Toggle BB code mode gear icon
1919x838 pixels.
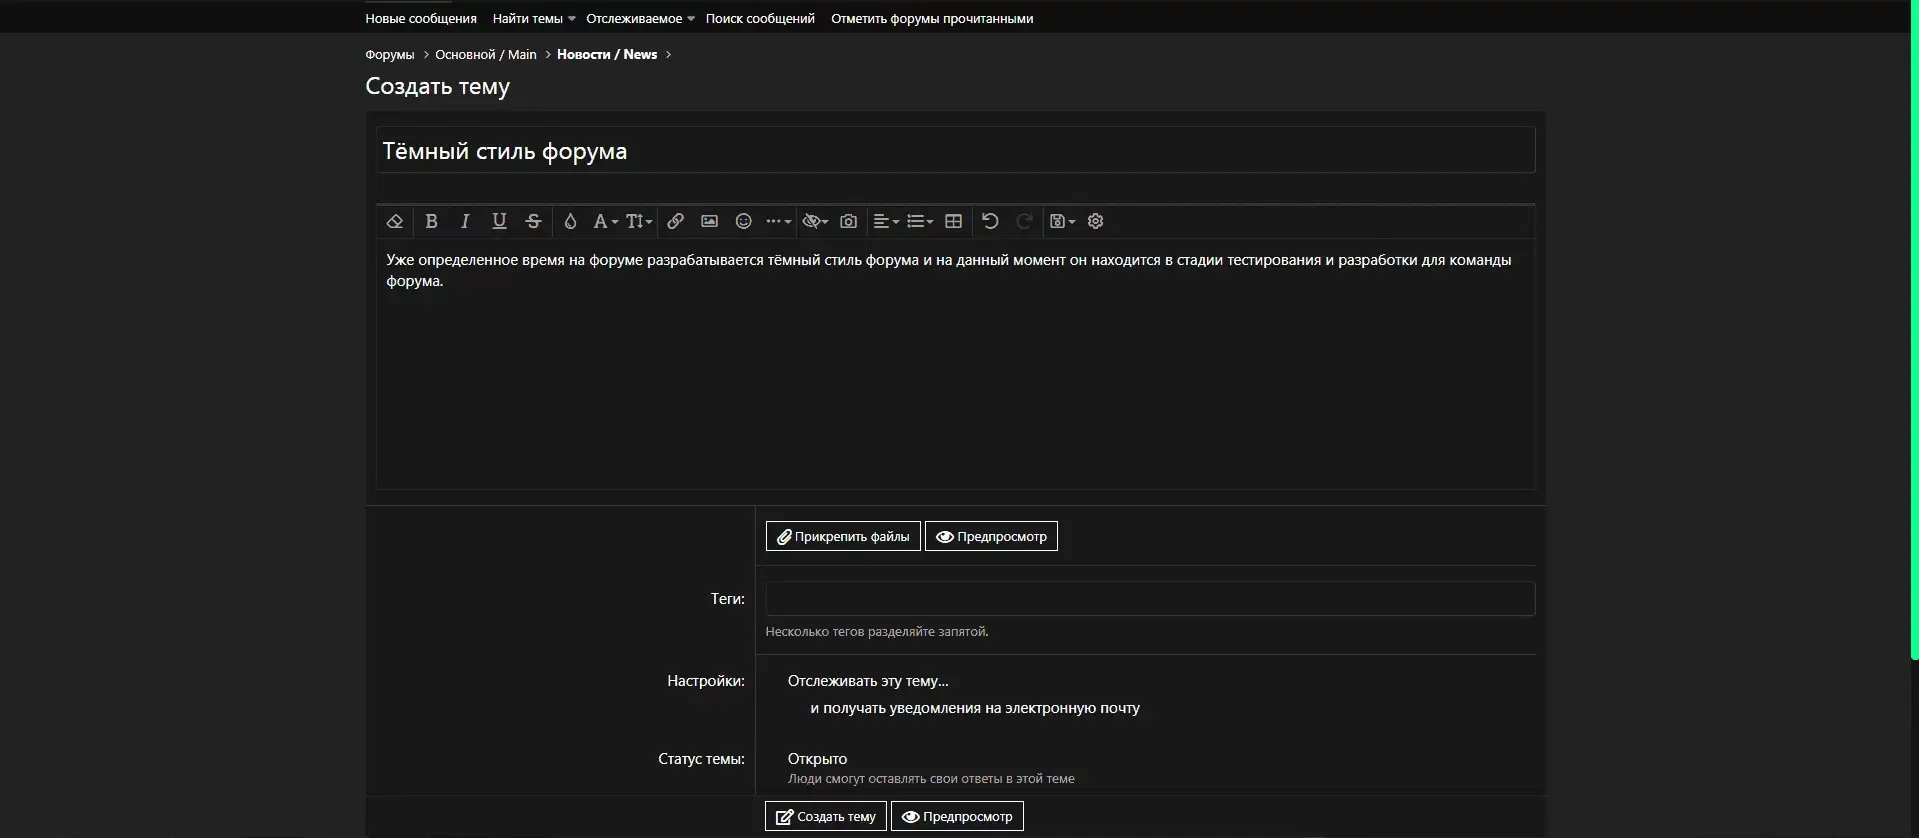tap(1096, 221)
